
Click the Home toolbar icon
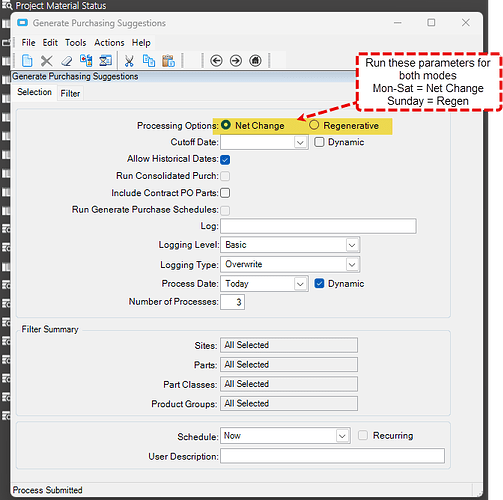pos(255,61)
